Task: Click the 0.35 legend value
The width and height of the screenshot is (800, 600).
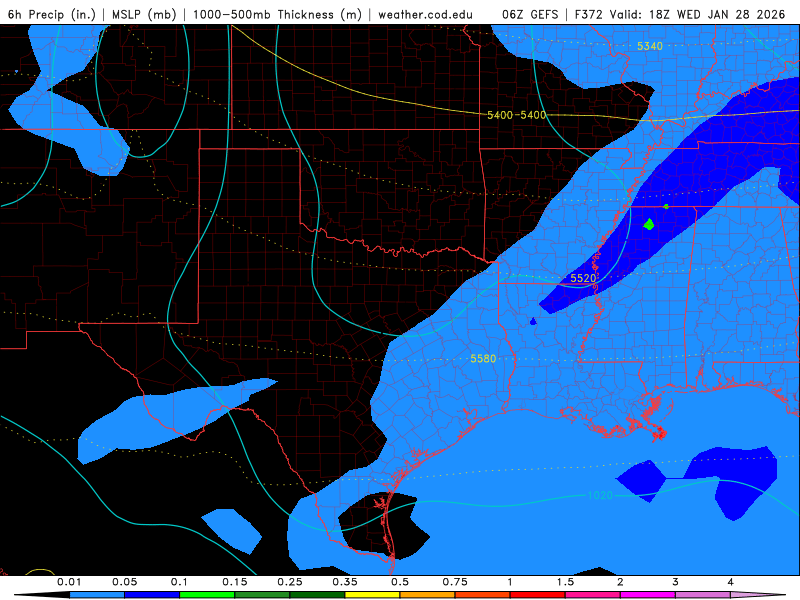Action: click(x=345, y=582)
